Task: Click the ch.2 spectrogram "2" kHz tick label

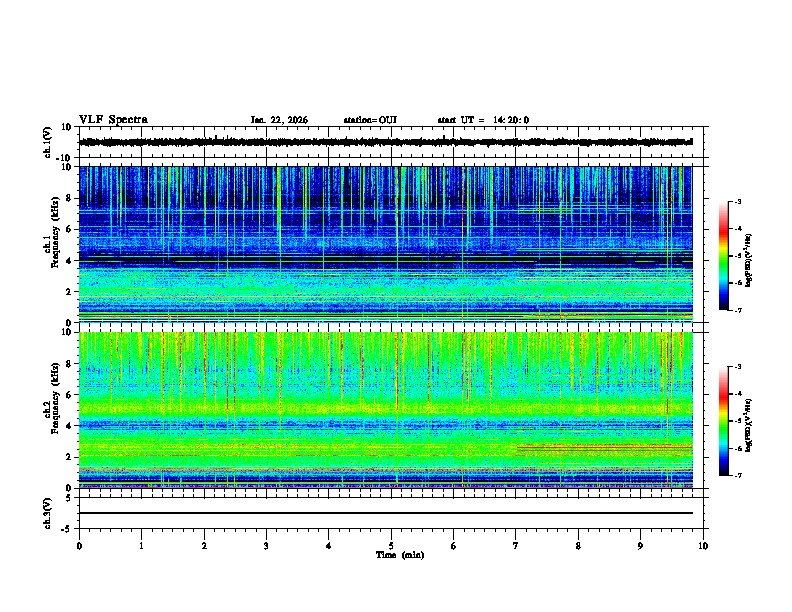Action: point(70,457)
